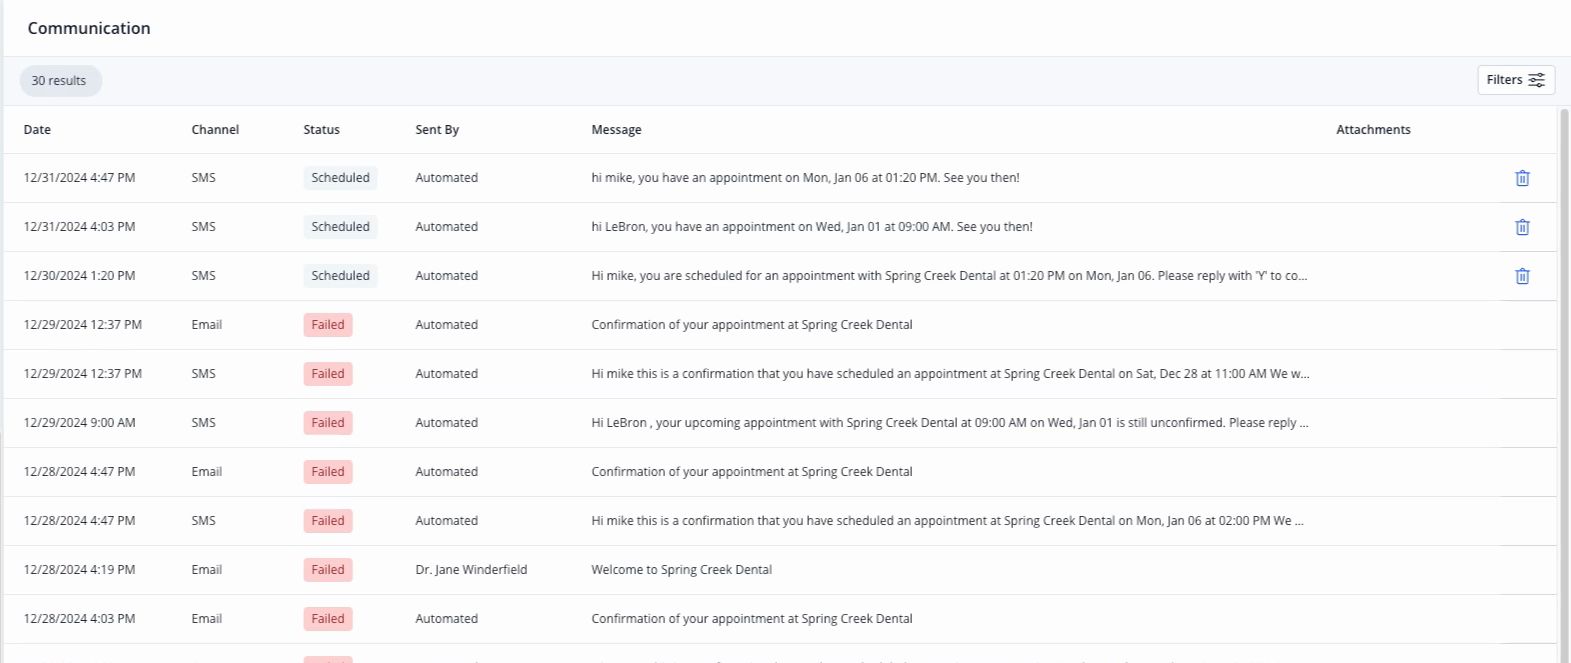The image size is (1571, 663).
Task: Click the Channel column header
Action: pyautogui.click(x=215, y=130)
